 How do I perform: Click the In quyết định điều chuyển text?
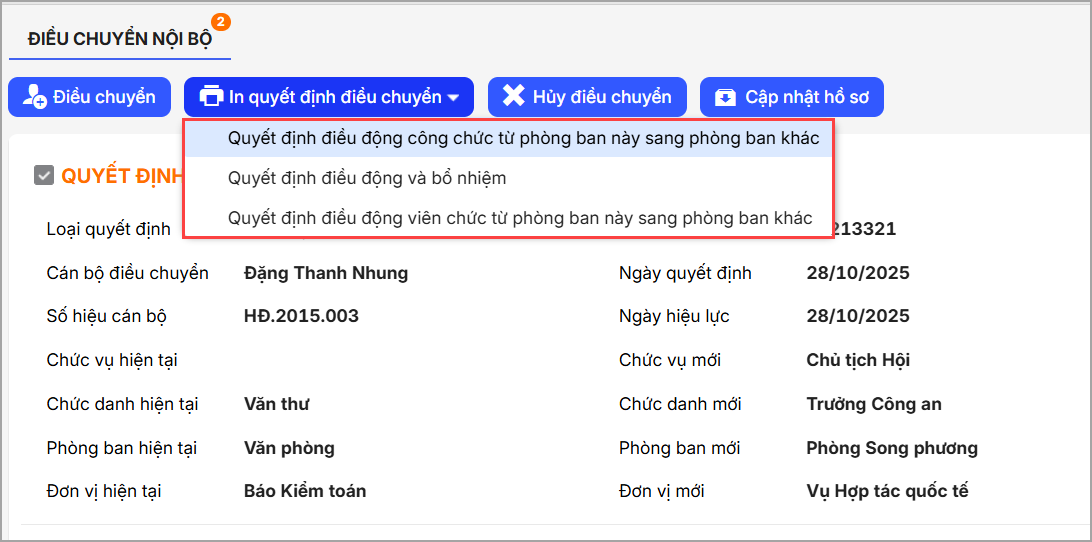(335, 97)
